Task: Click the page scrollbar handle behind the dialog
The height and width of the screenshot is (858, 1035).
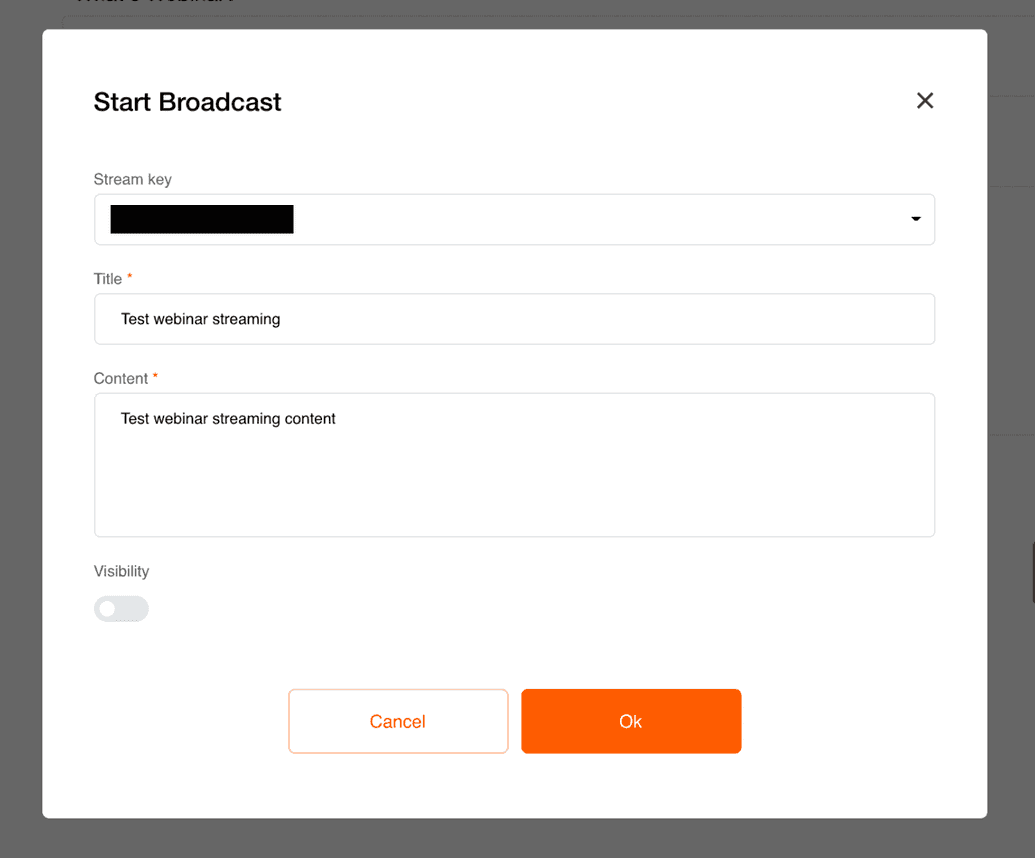Action: [1033, 572]
